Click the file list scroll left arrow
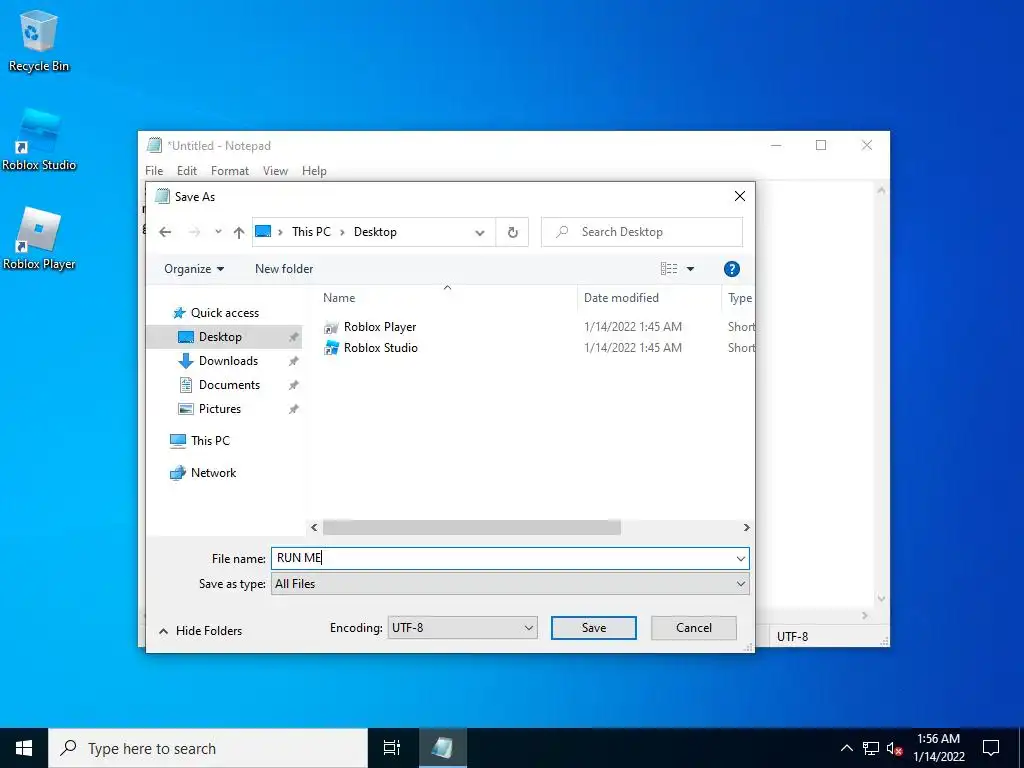This screenshot has width=1024, height=768. tap(314, 528)
